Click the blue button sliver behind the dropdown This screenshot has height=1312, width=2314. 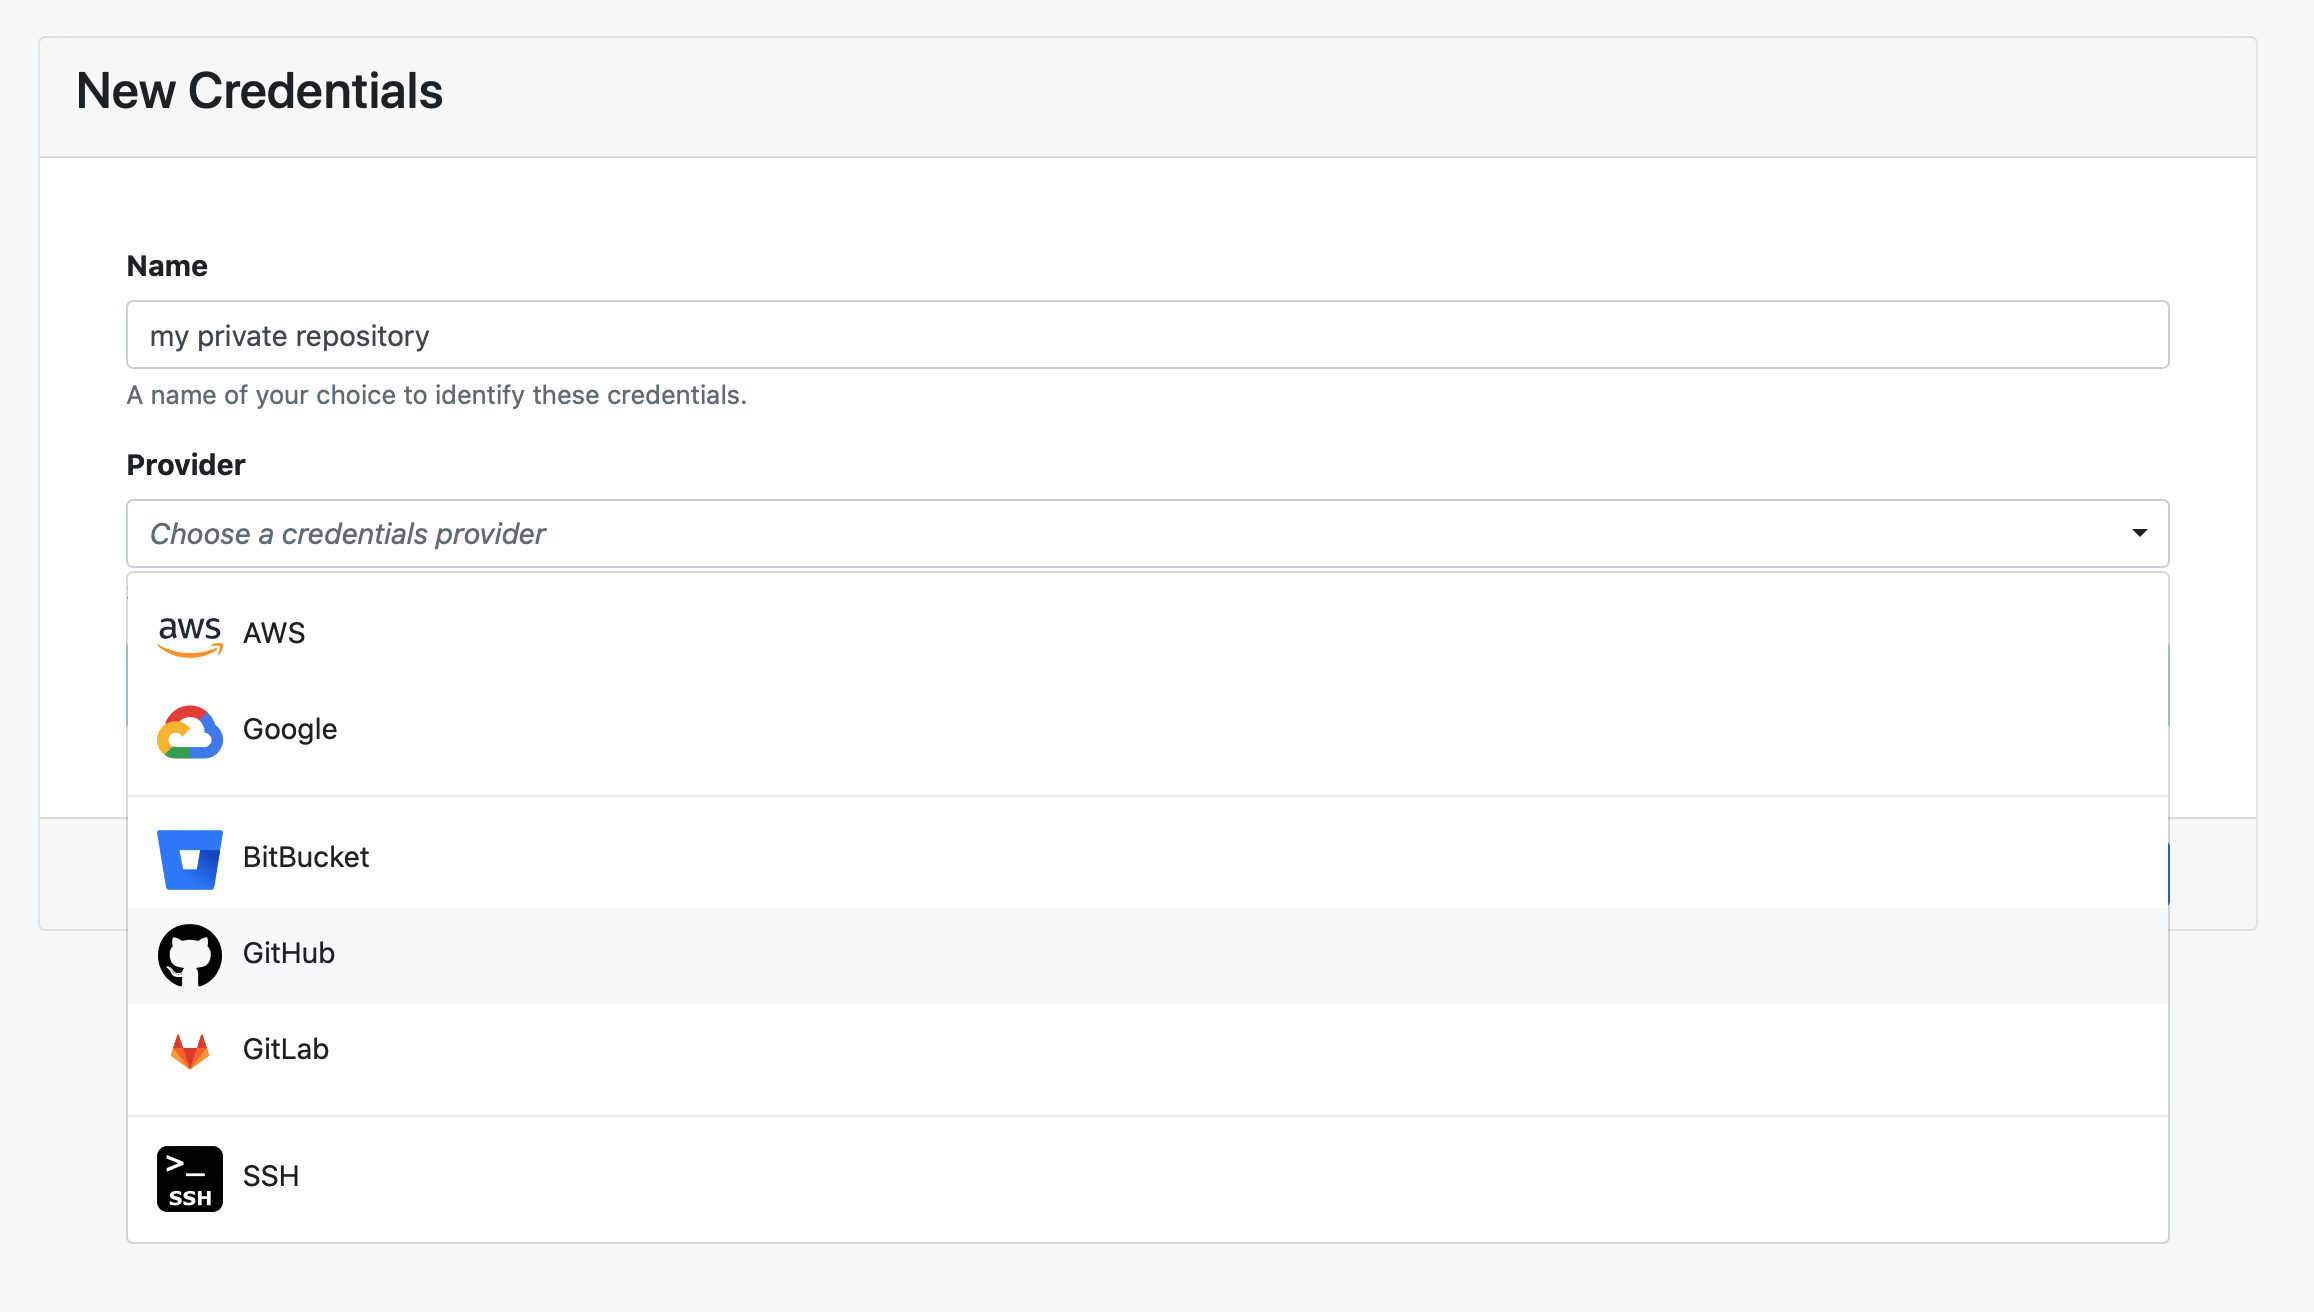(2168, 874)
